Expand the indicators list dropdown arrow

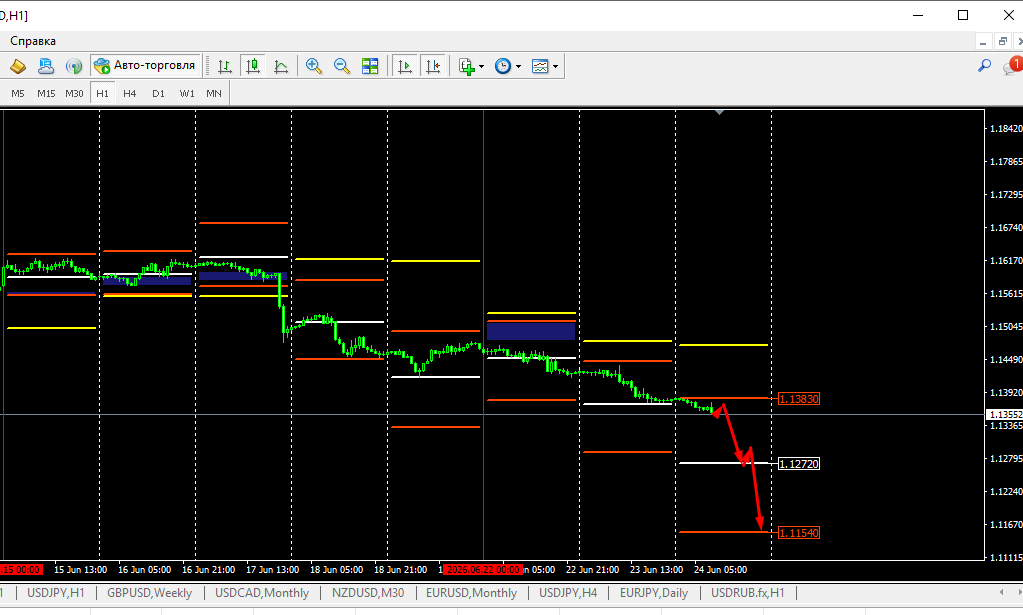coord(481,66)
